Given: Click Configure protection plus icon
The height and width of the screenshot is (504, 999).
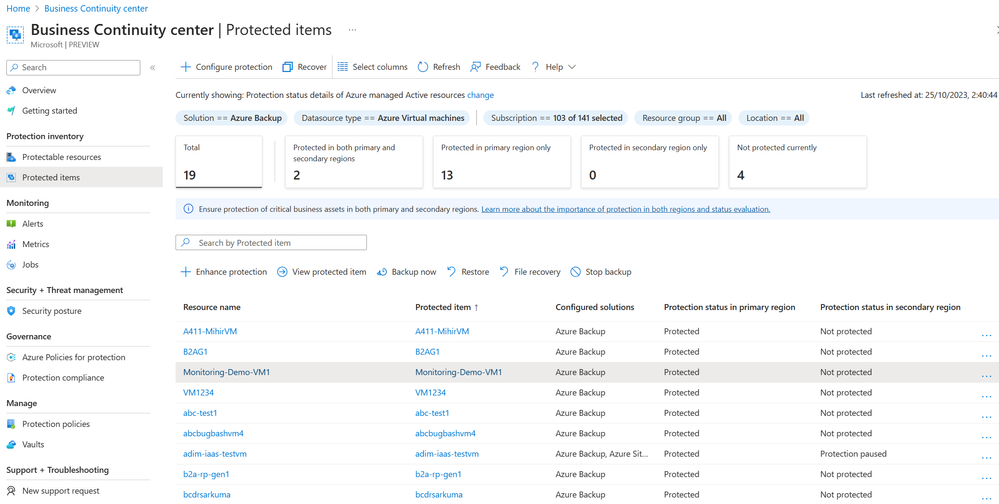Looking at the screenshot, I should tap(185, 67).
